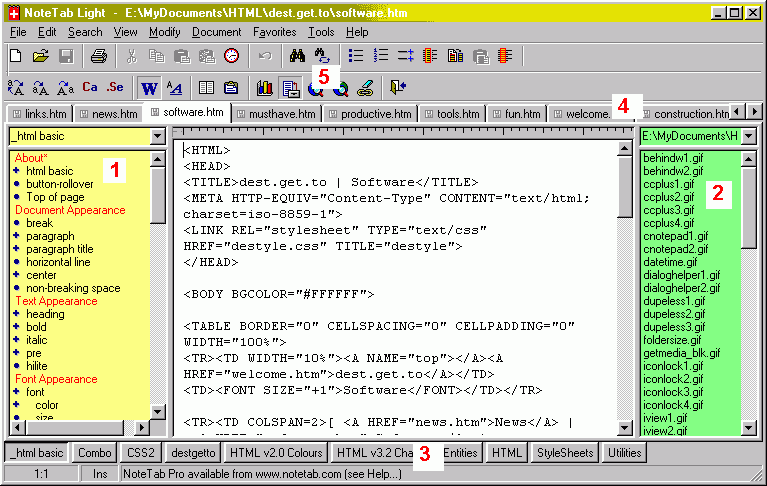
Task: Expand the paragraph title clip item
Action: click(x=17, y=249)
